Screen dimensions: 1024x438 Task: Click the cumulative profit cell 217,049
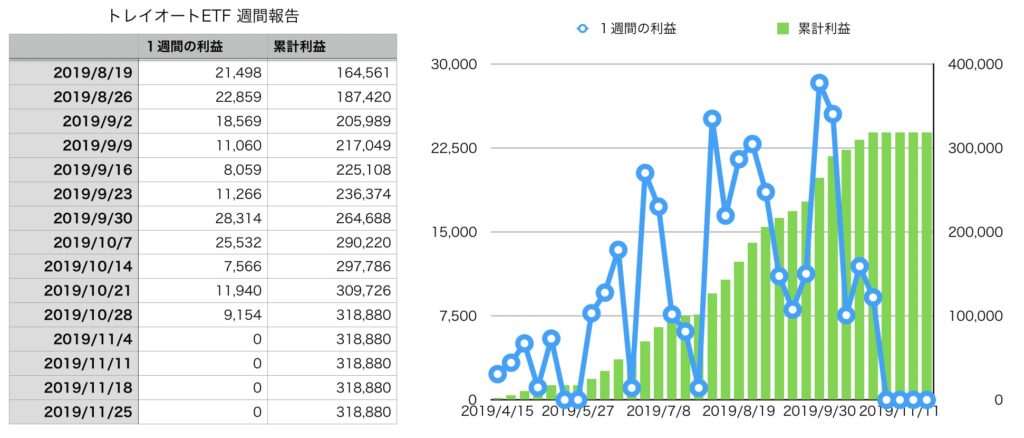pos(332,145)
